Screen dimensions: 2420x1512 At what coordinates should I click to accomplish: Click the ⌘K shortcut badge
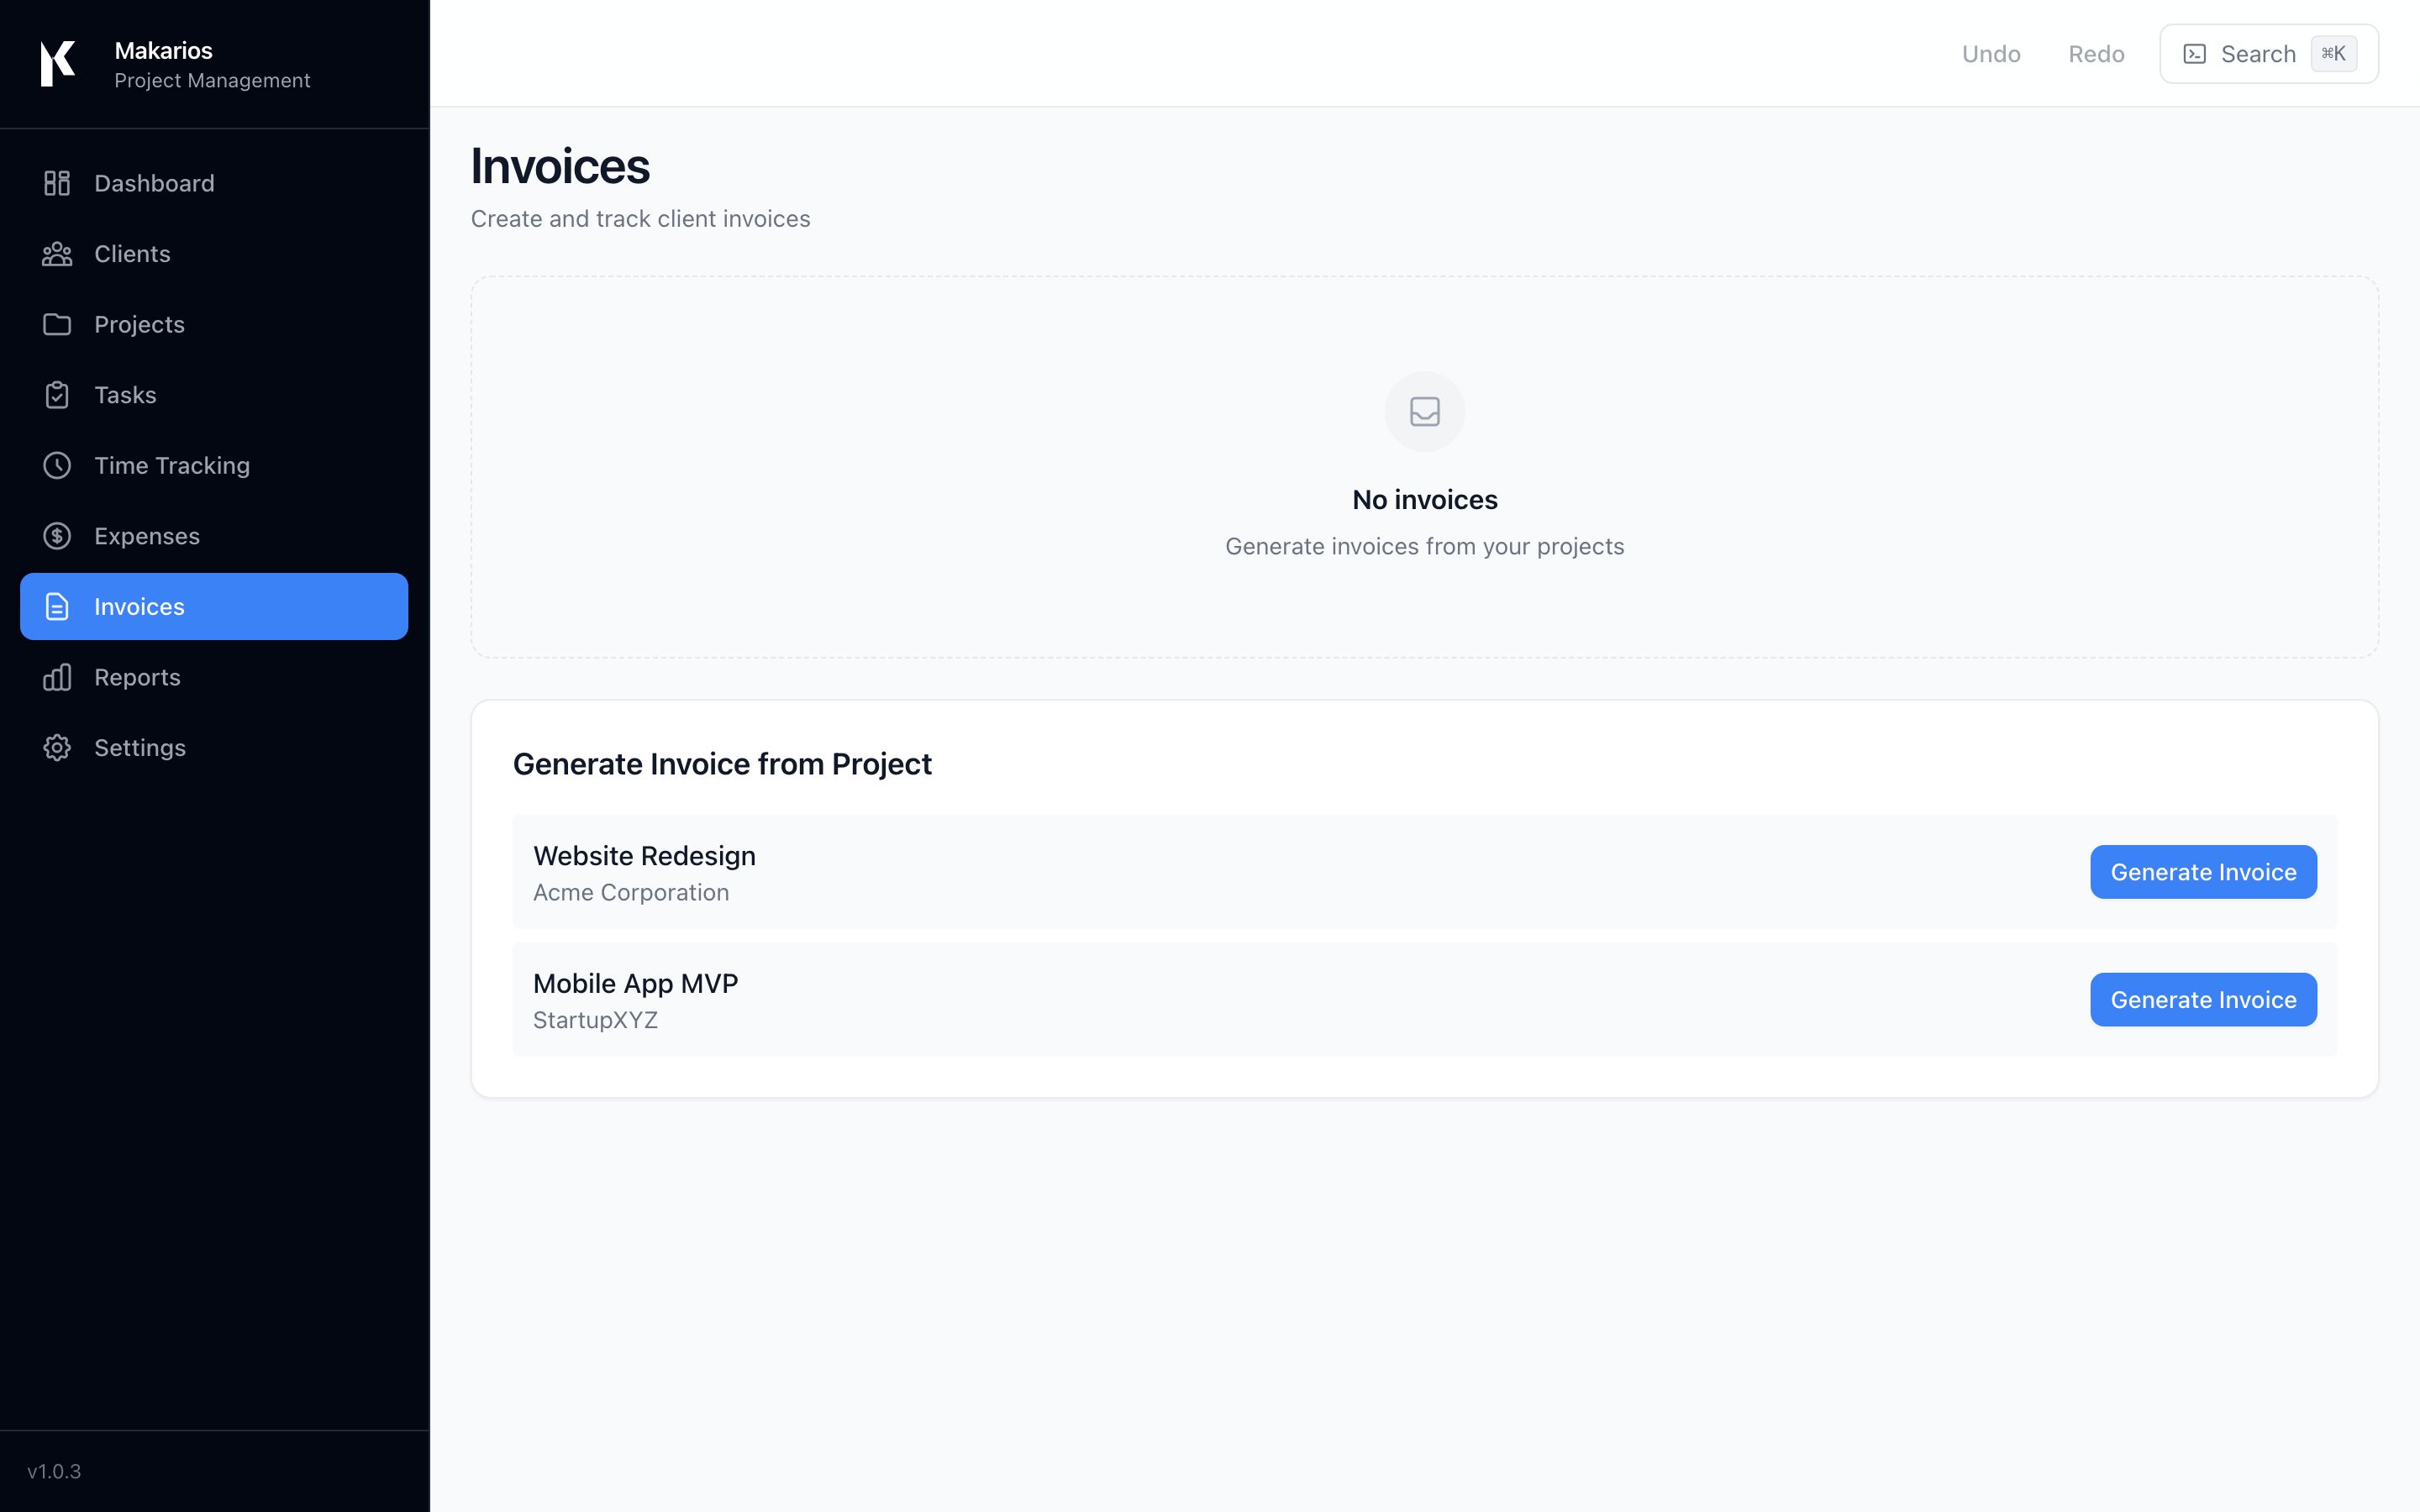point(2334,54)
